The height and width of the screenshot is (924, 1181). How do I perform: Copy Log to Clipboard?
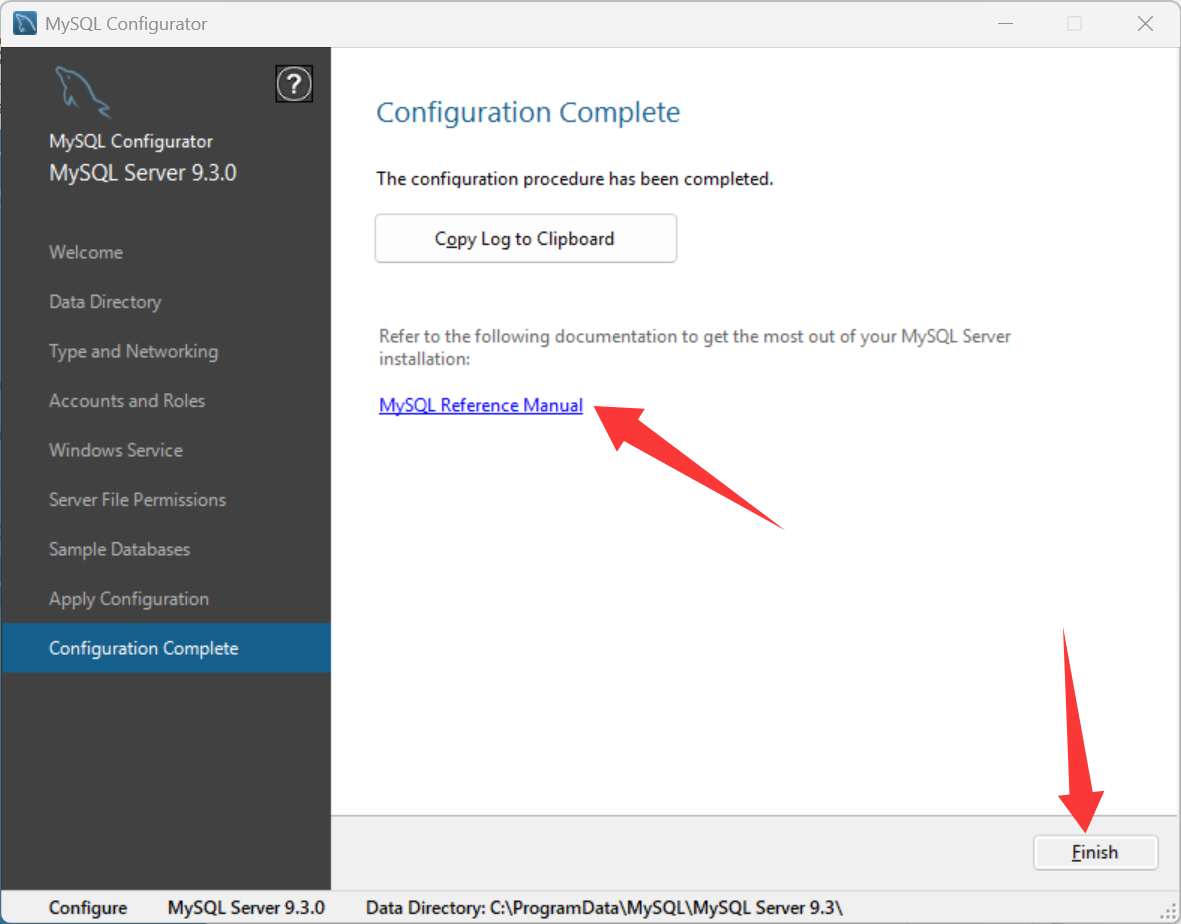[526, 239]
